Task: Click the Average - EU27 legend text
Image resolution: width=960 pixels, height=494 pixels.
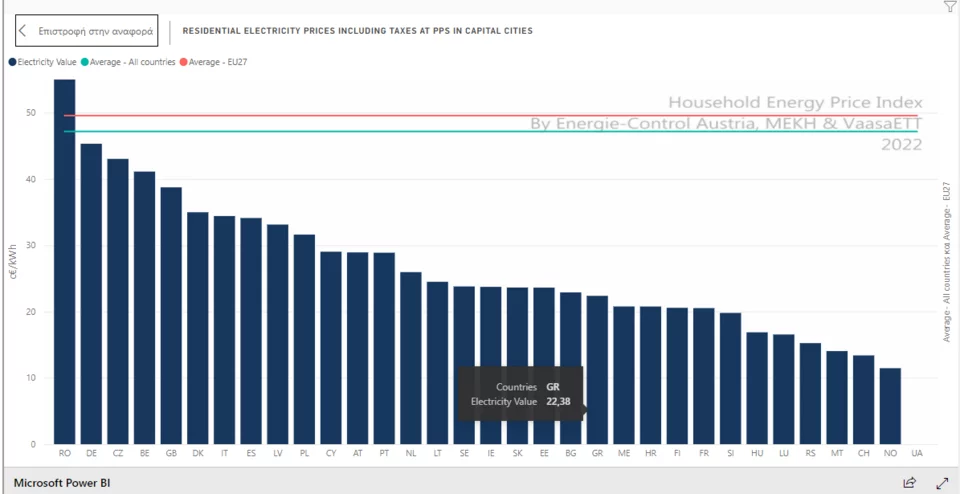Action: [x=218, y=62]
